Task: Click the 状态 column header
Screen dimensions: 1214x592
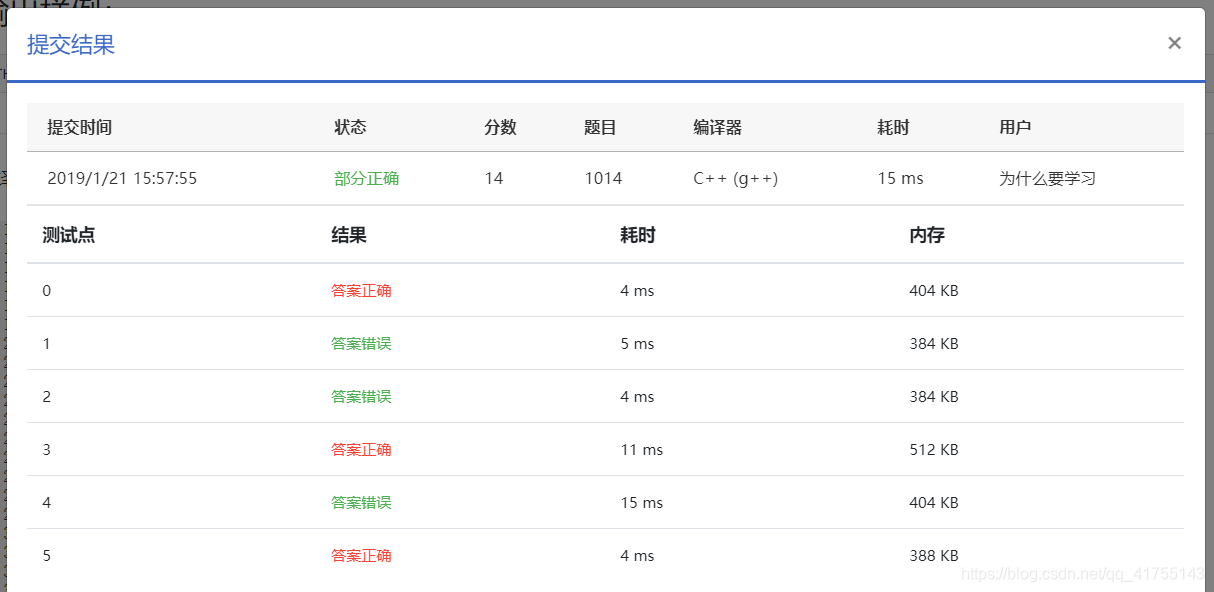Action: tap(351, 128)
